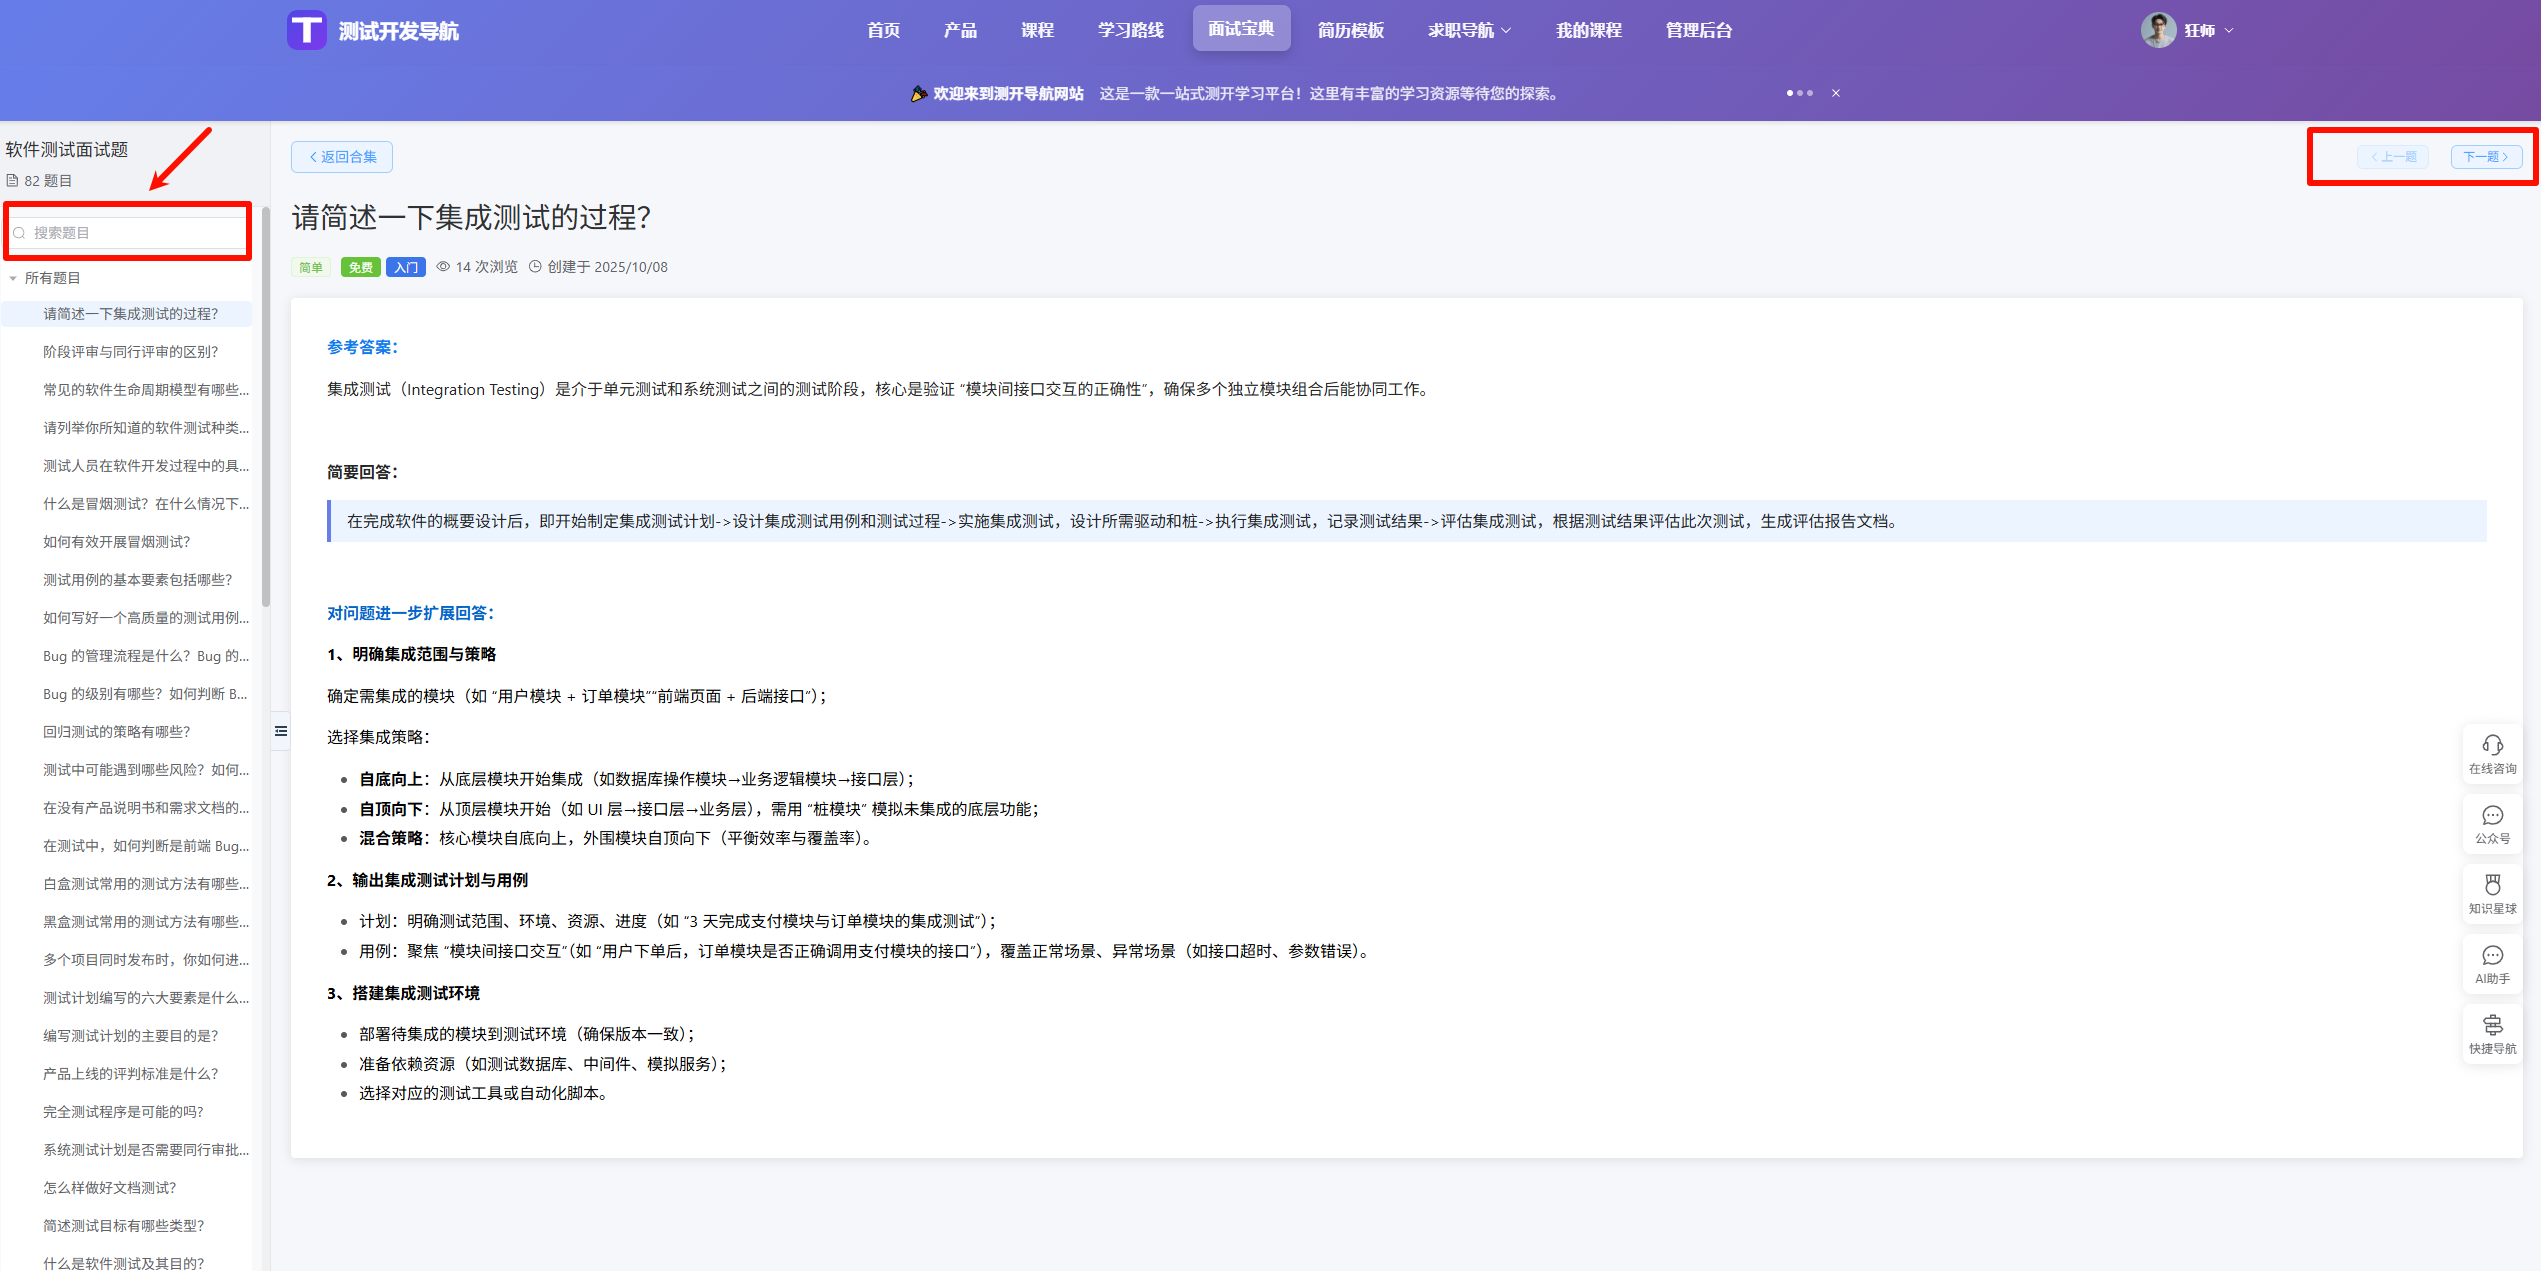Viewport: 2541px width, 1271px height.
Task: Click the sidebar vertical scrollbar
Action: pyautogui.click(x=265, y=405)
